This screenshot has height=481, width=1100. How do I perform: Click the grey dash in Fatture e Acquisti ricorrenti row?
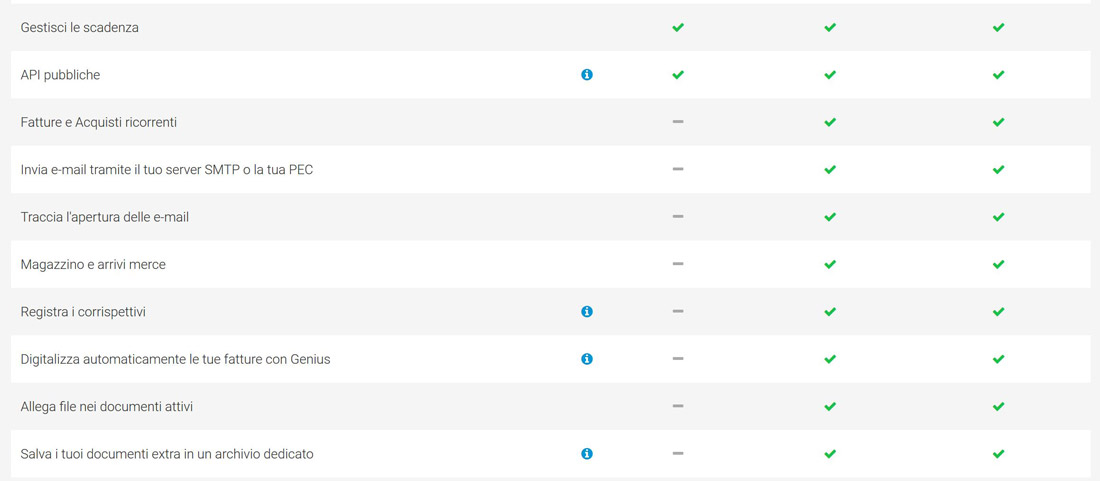coord(678,122)
